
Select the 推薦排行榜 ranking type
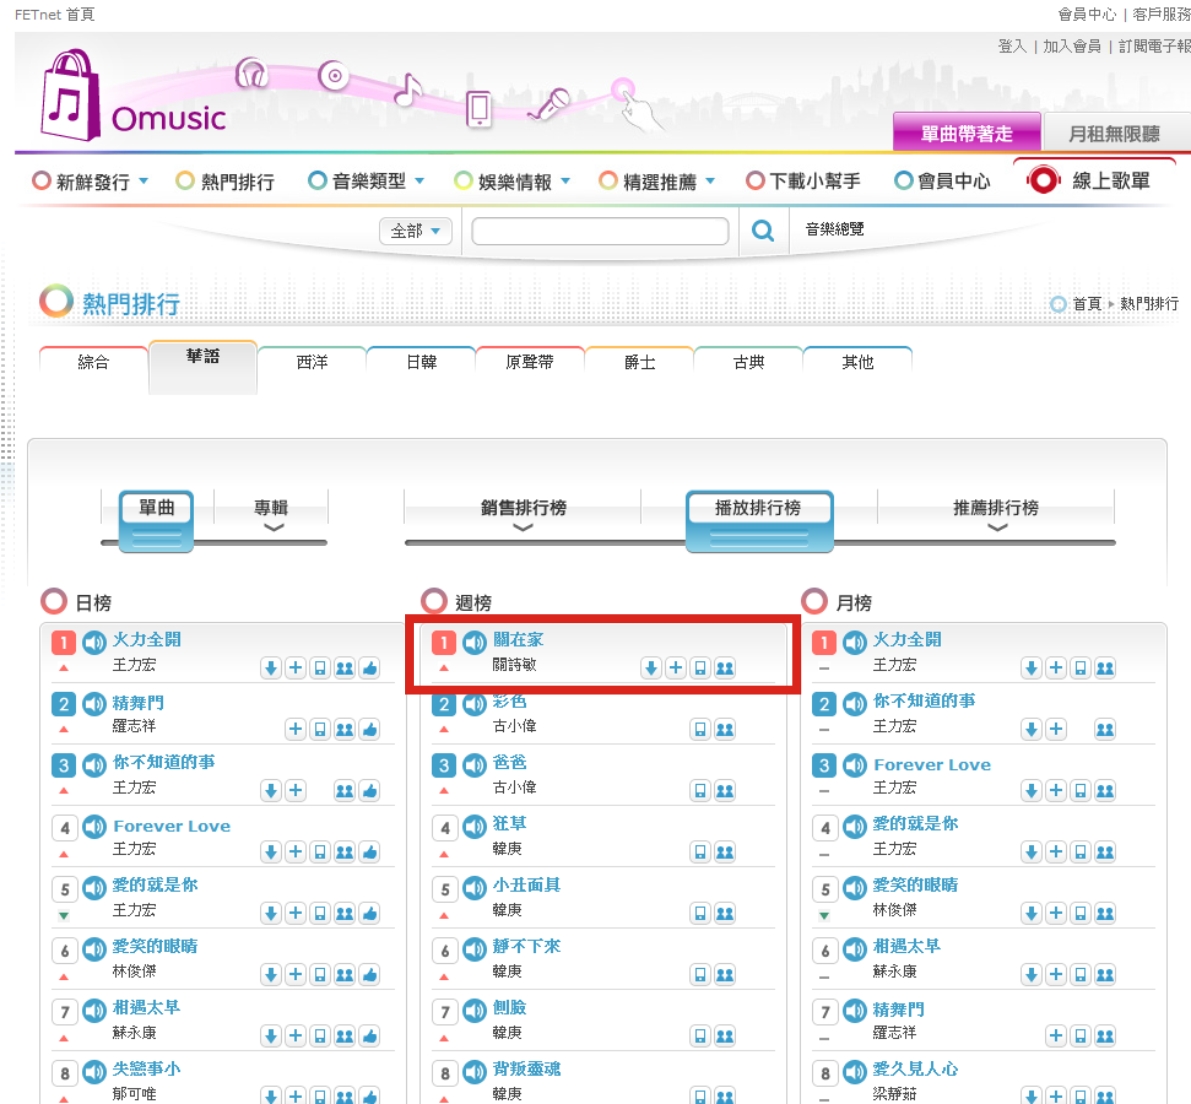(x=996, y=508)
